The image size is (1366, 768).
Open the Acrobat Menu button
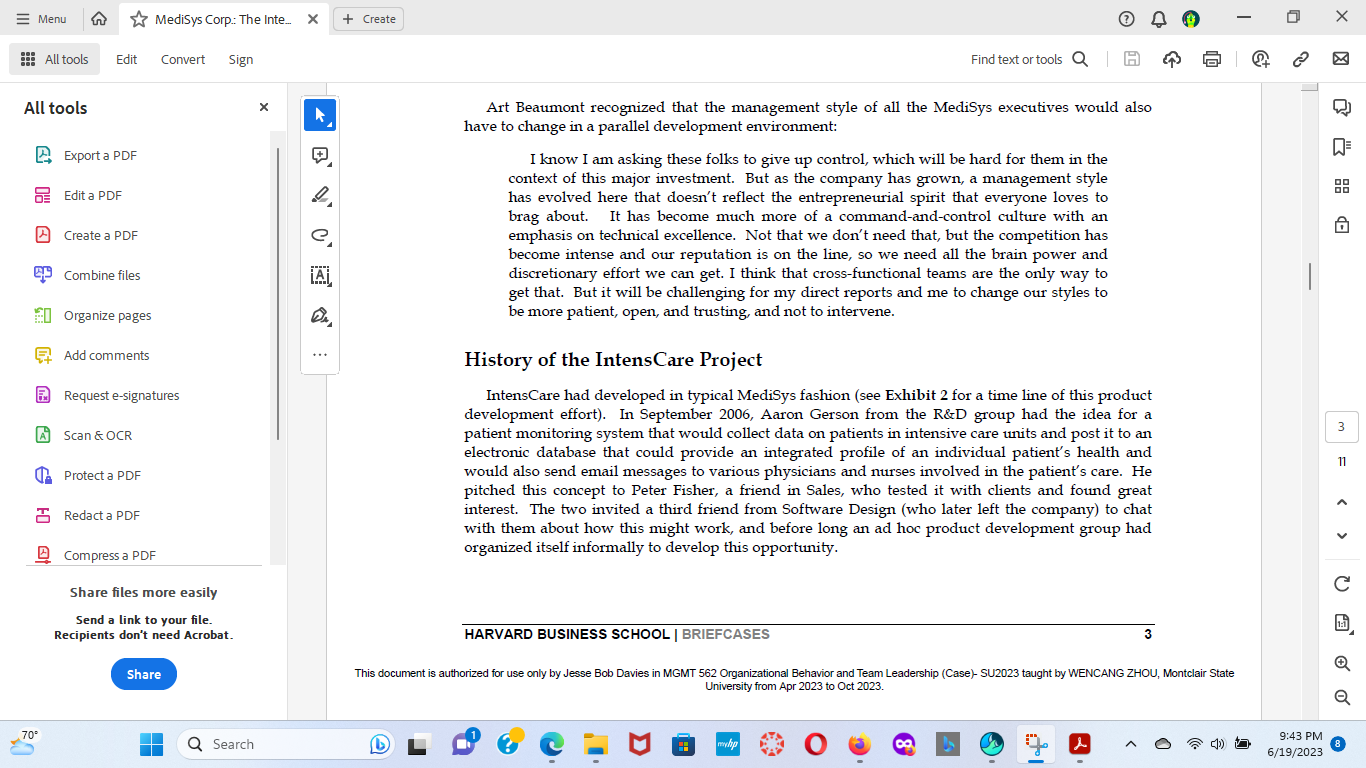pos(42,19)
